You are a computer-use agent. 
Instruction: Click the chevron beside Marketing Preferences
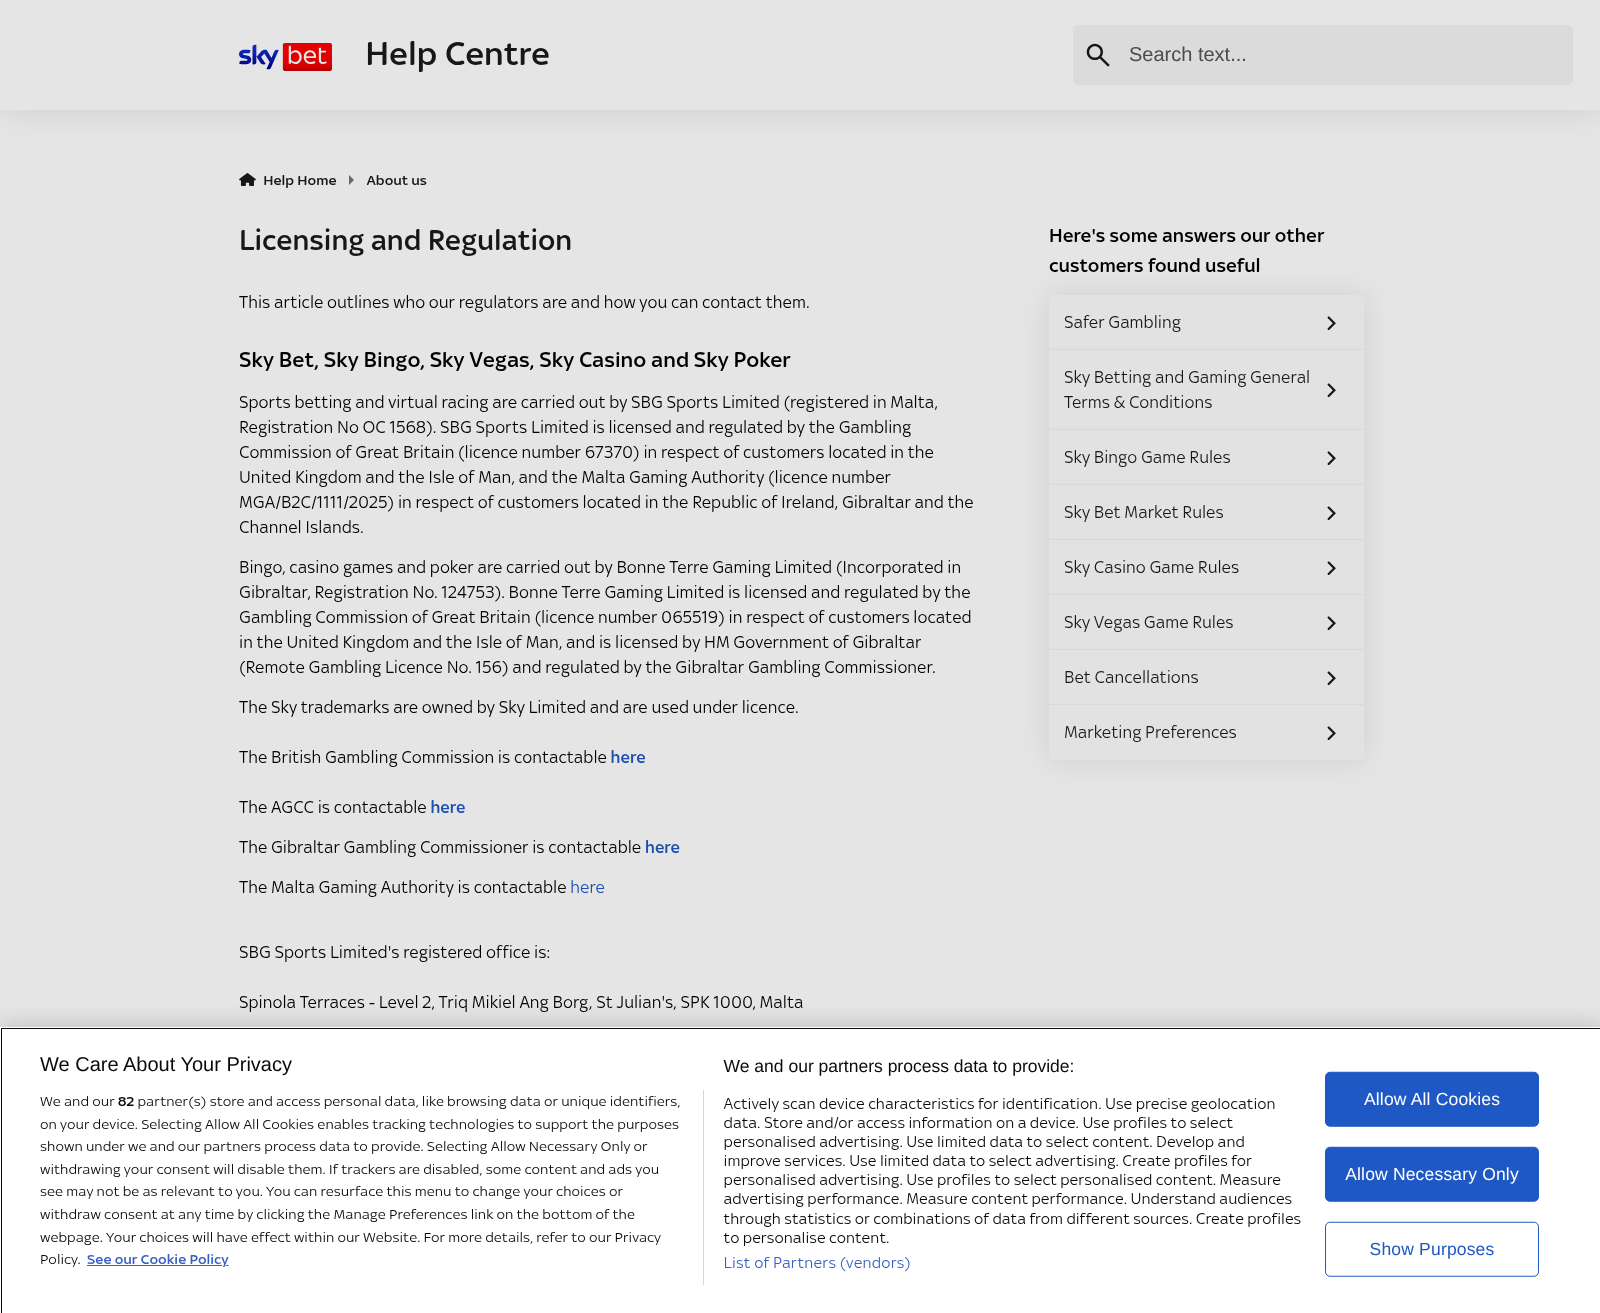(1331, 733)
